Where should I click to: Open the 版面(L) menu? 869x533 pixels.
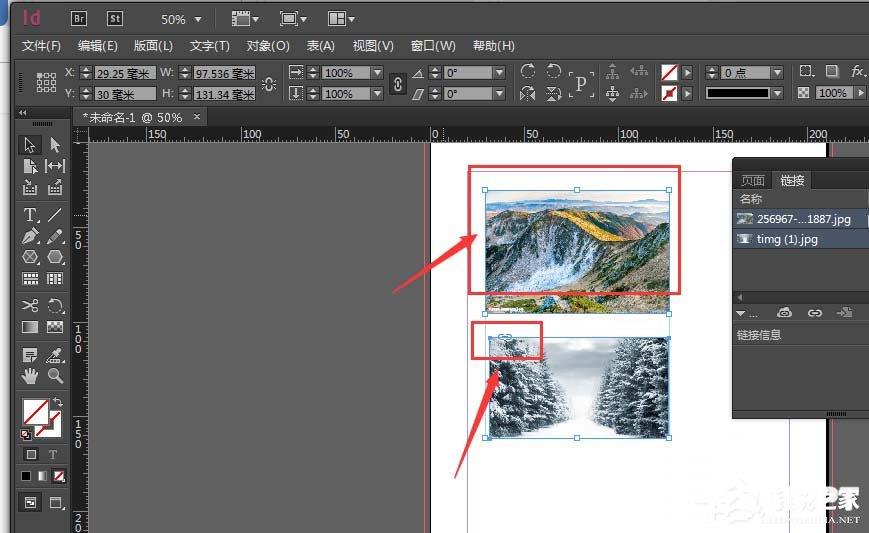pyautogui.click(x=154, y=46)
